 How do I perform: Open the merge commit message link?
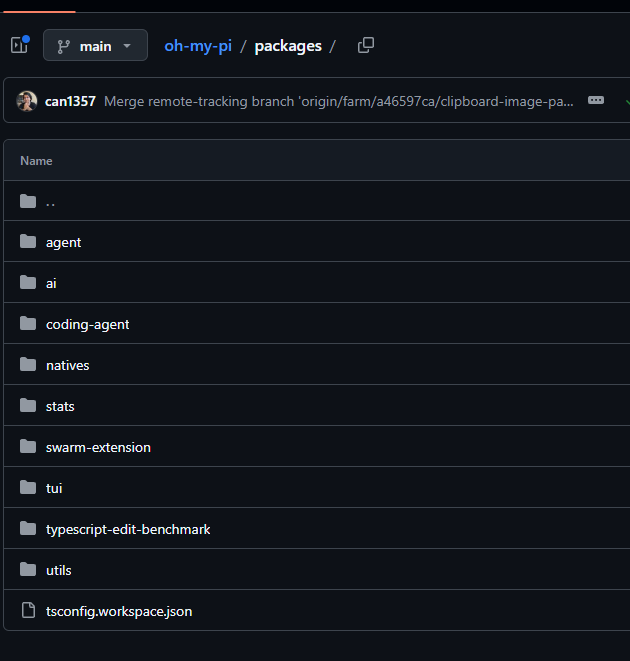339,101
